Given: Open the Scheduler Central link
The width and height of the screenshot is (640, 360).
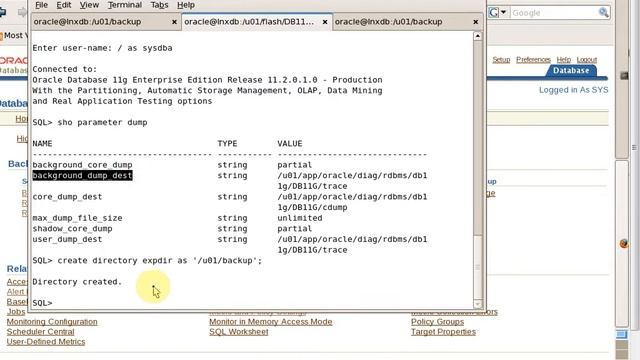Looking at the screenshot, I should (40, 332).
